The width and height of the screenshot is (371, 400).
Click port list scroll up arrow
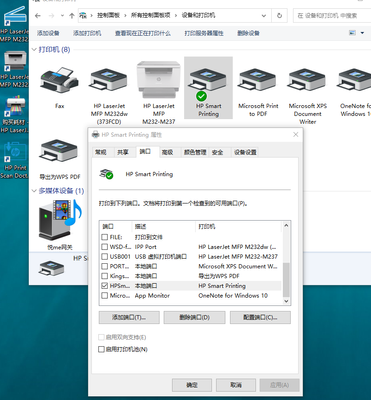[286, 225]
